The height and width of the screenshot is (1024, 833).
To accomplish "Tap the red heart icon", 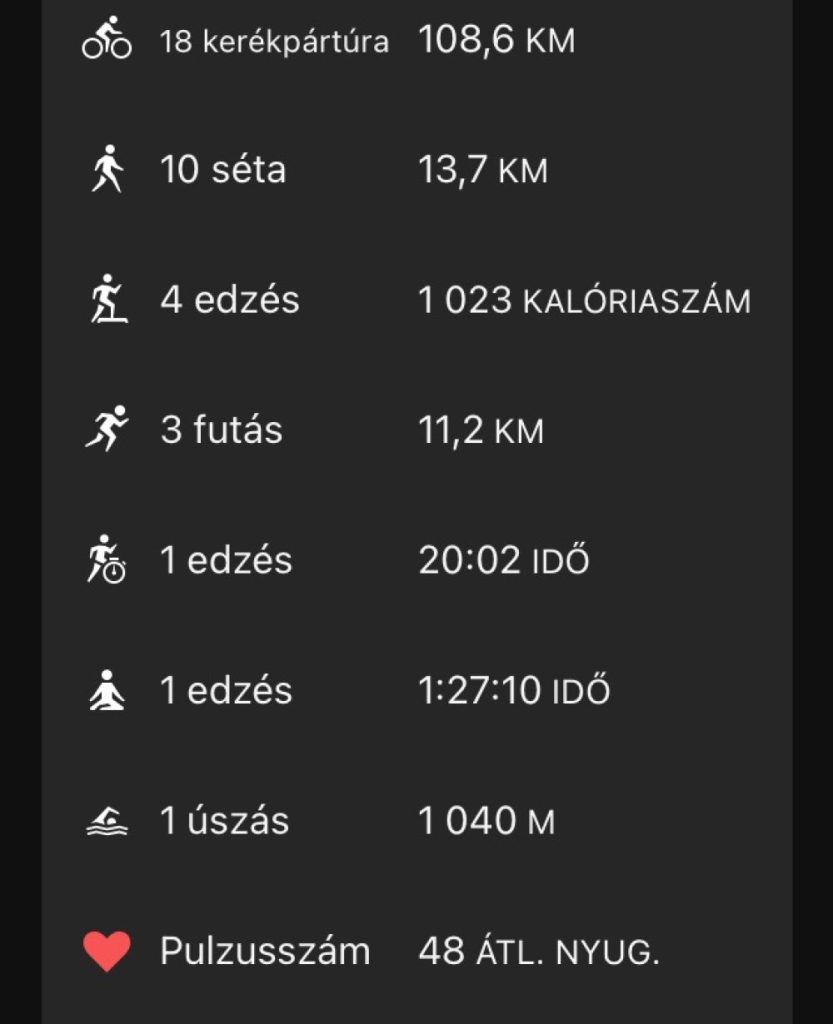I will (107, 952).
